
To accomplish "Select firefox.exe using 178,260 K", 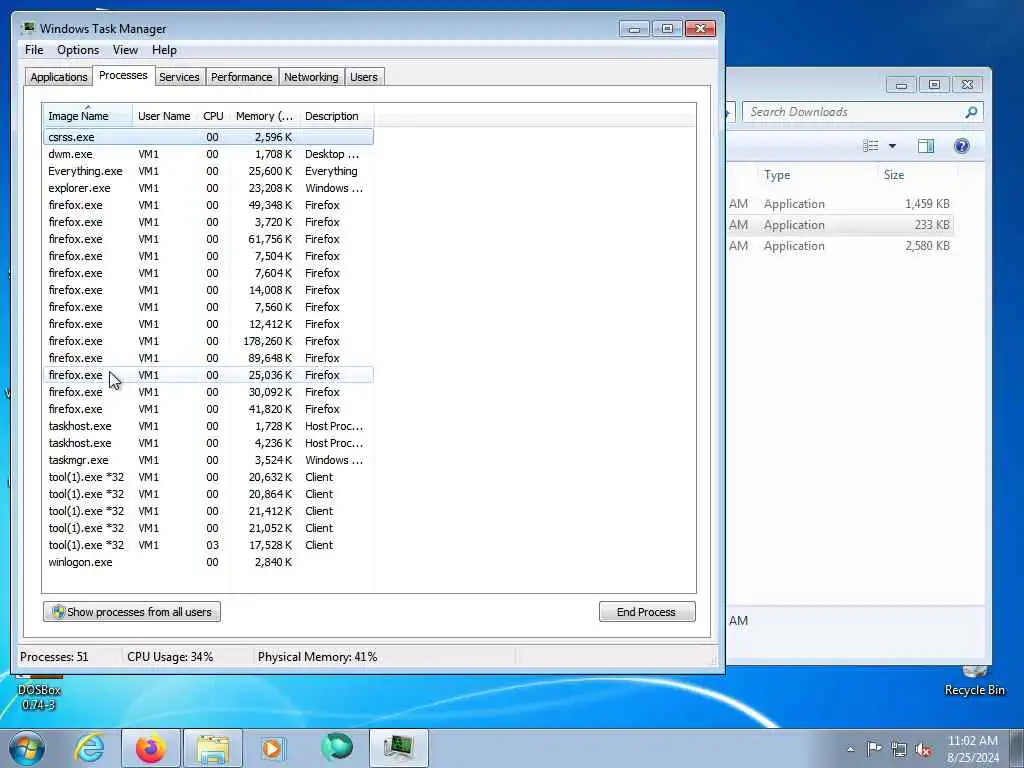I will (x=208, y=341).
